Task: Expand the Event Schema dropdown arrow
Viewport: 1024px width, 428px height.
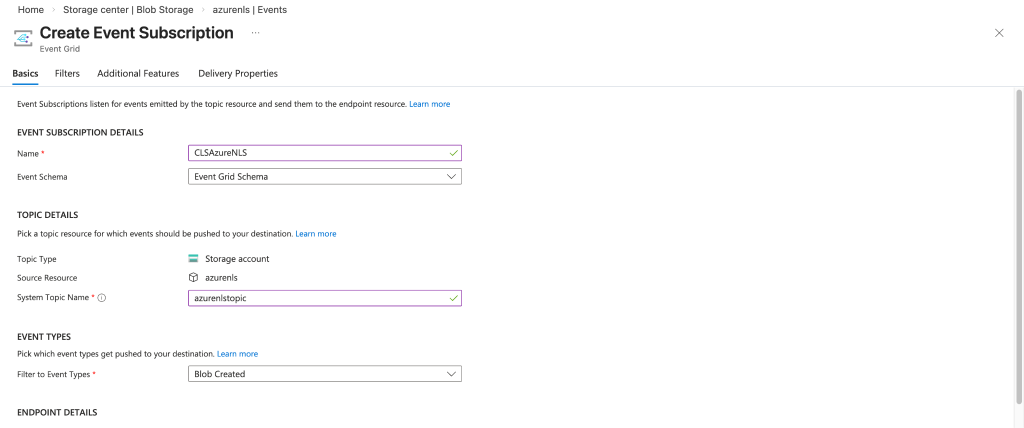Action: pos(451,177)
